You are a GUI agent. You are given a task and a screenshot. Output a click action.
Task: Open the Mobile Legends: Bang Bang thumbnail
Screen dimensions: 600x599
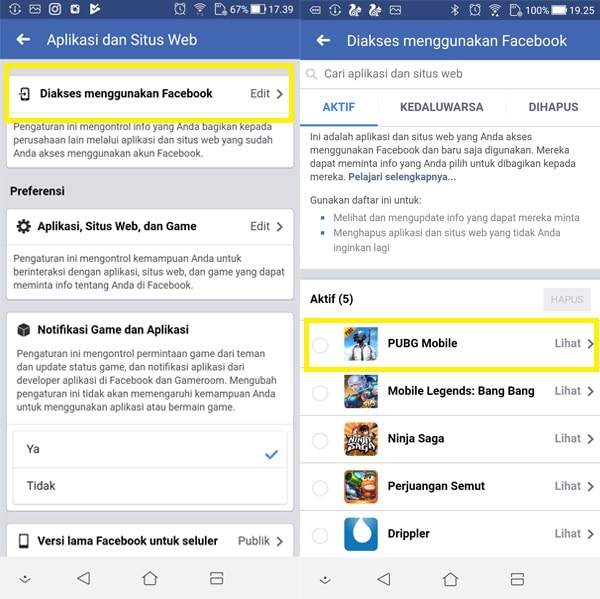point(360,391)
